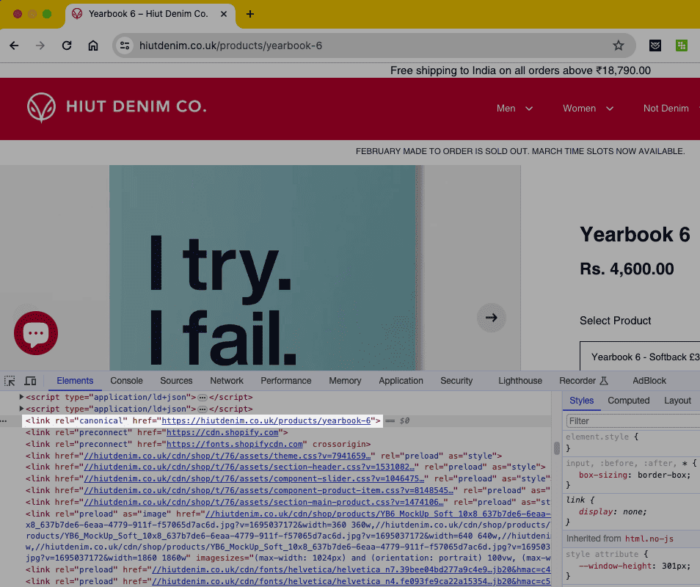Show collapsed content of second script tag

pos(202,409)
